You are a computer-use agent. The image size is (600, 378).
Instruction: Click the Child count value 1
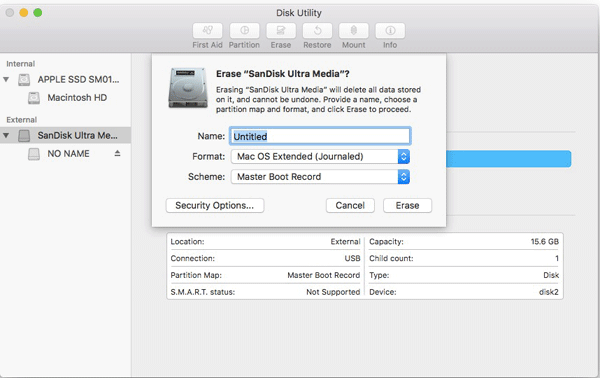(557, 259)
